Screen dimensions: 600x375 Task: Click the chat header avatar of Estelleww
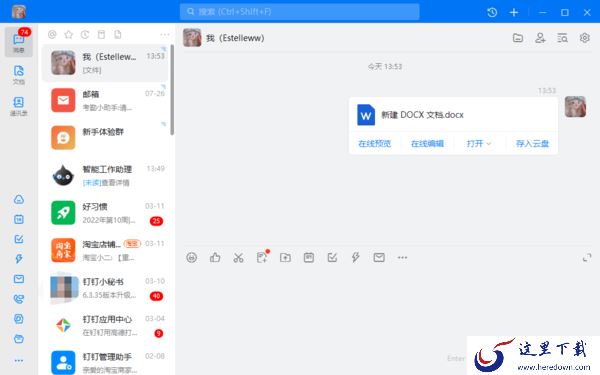[192, 38]
